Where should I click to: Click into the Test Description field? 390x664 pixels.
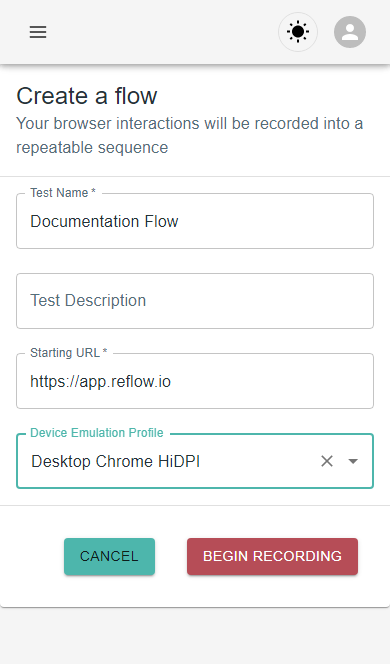point(195,301)
